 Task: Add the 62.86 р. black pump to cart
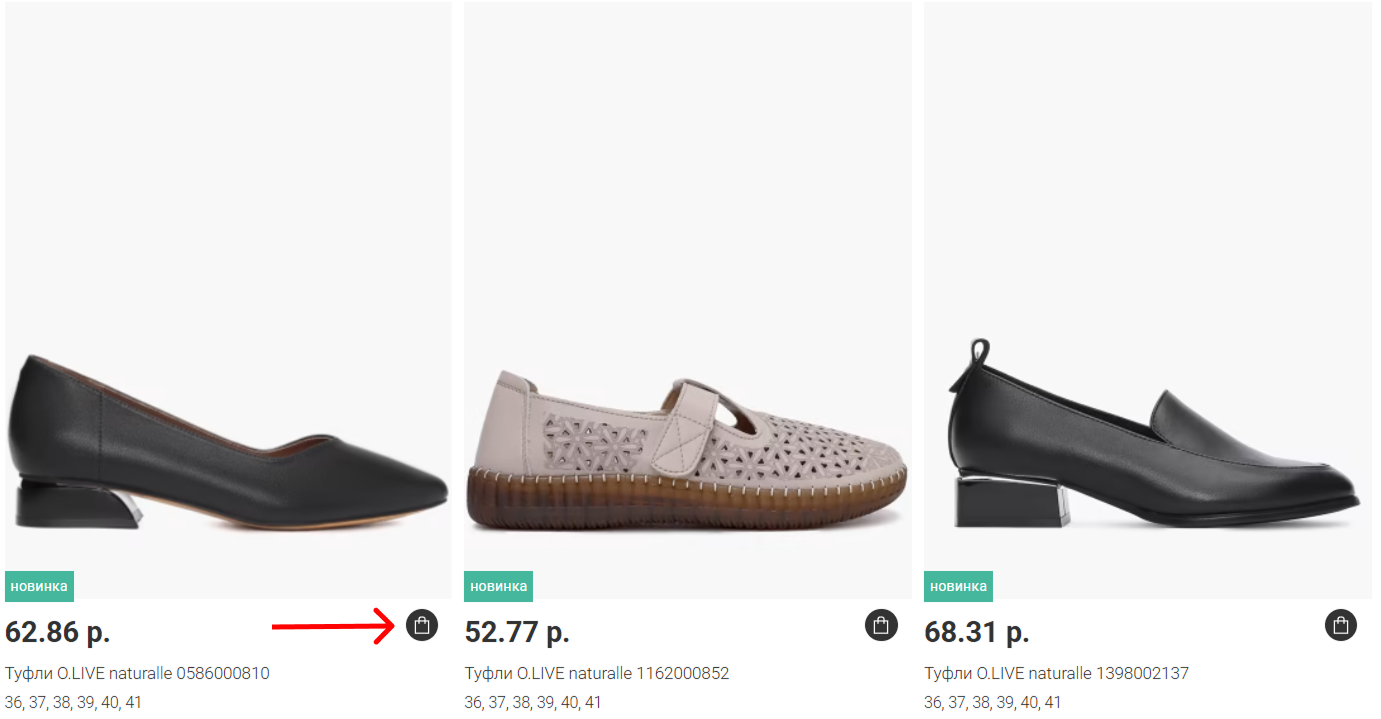click(x=422, y=626)
